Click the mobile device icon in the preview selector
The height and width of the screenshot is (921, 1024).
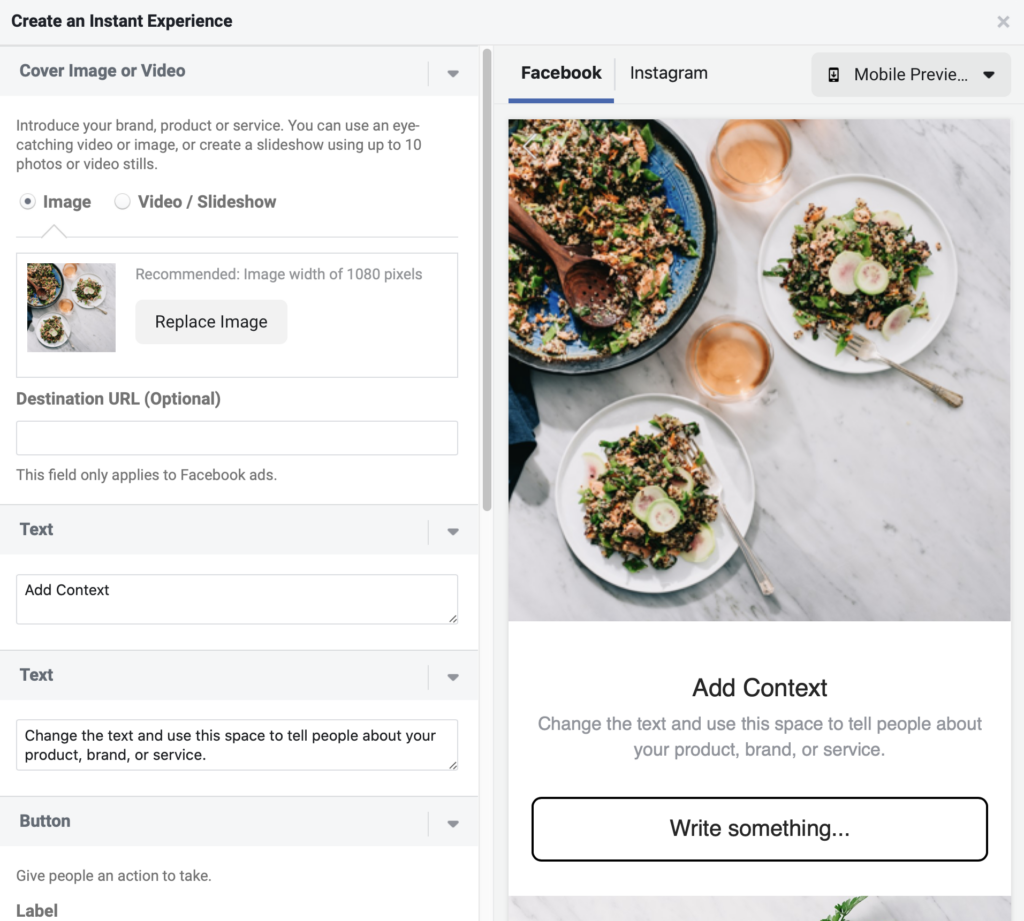834,74
